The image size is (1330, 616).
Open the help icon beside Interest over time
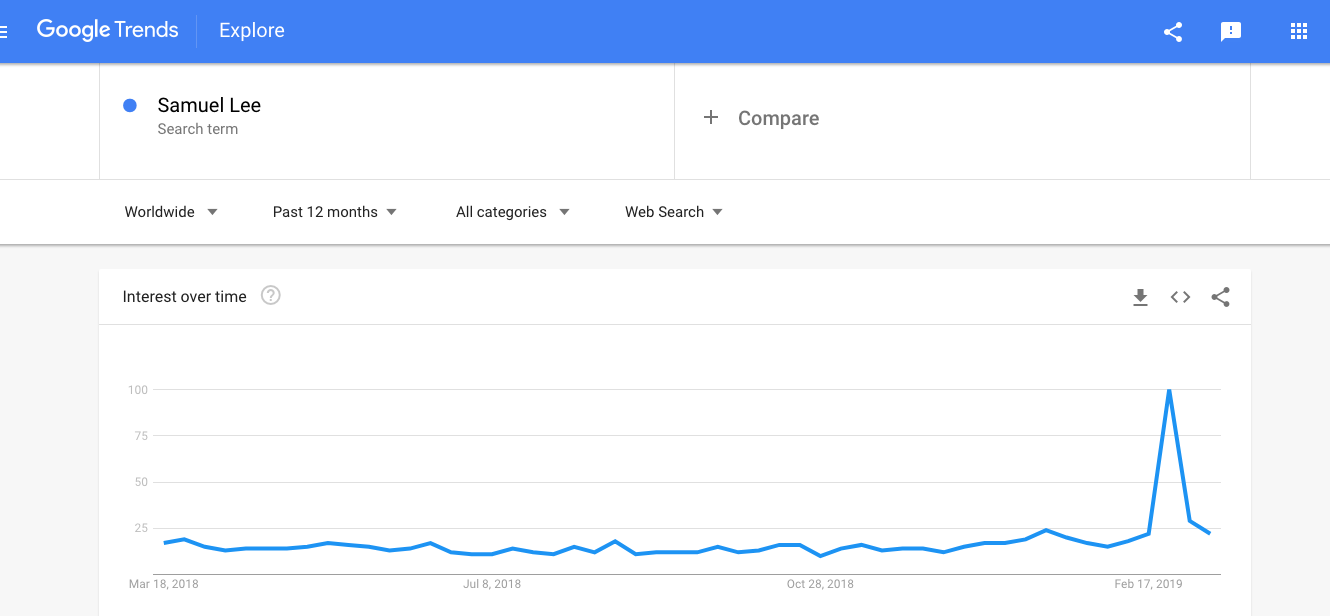[270, 295]
